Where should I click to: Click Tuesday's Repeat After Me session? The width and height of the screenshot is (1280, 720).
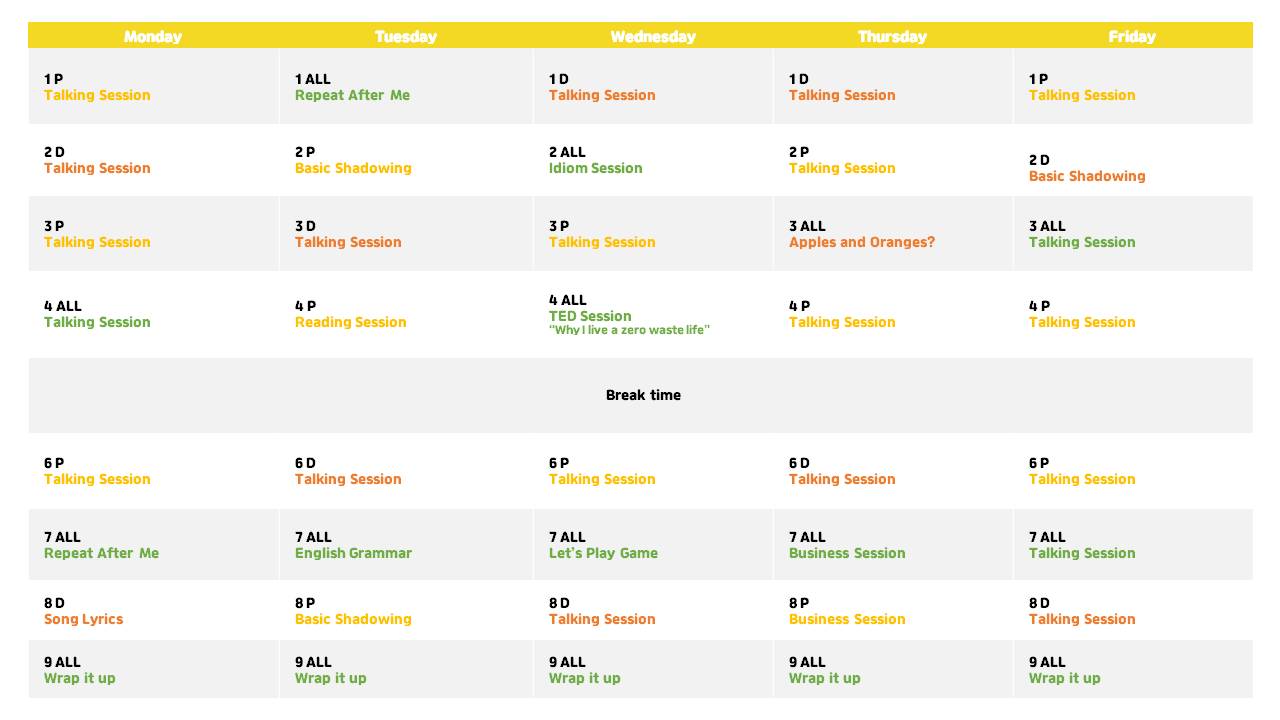[352, 96]
